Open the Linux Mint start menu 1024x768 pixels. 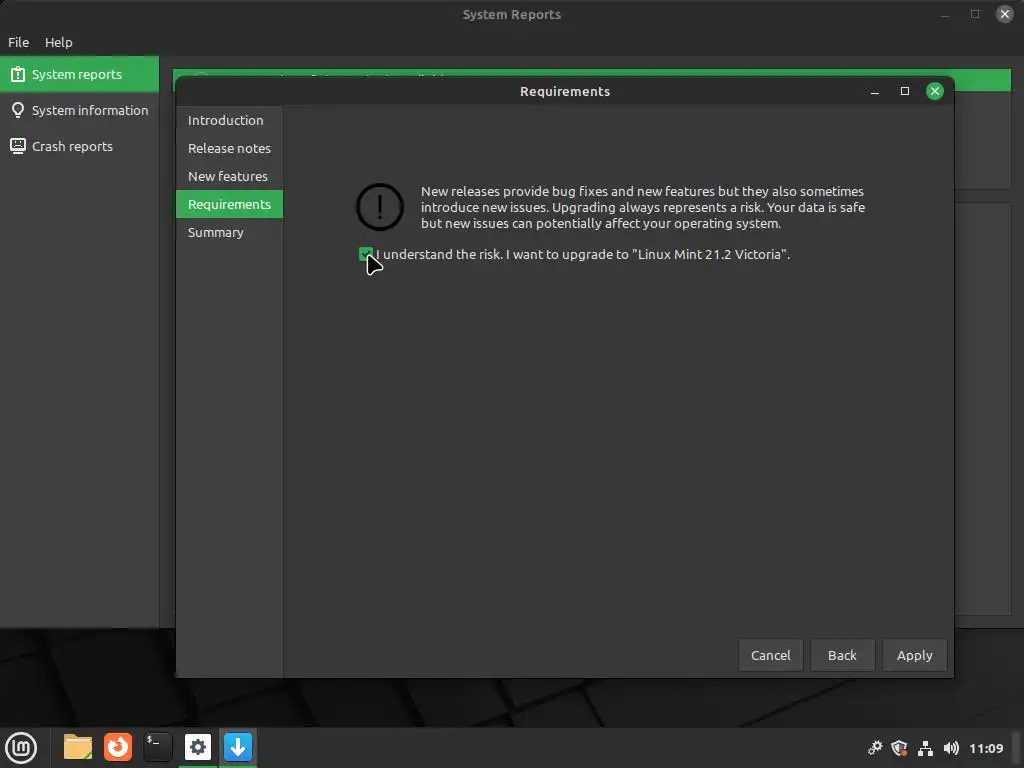21,747
